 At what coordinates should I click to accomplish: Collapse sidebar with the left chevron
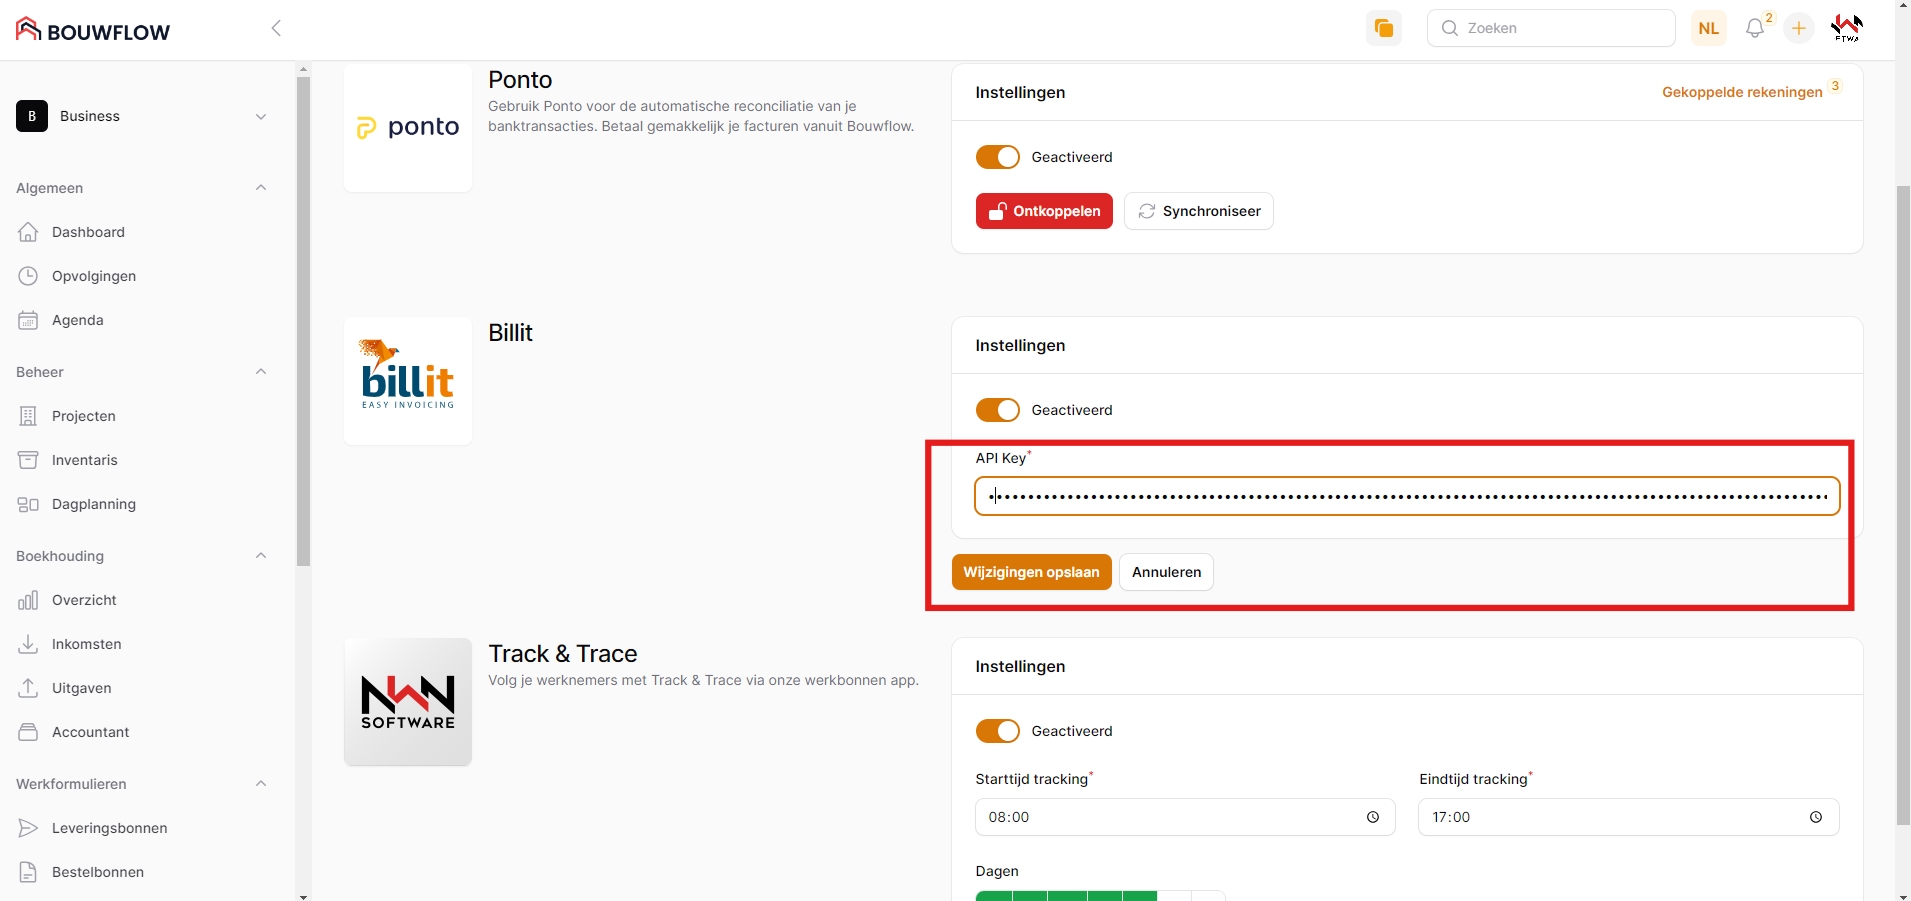(x=276, y=29)
